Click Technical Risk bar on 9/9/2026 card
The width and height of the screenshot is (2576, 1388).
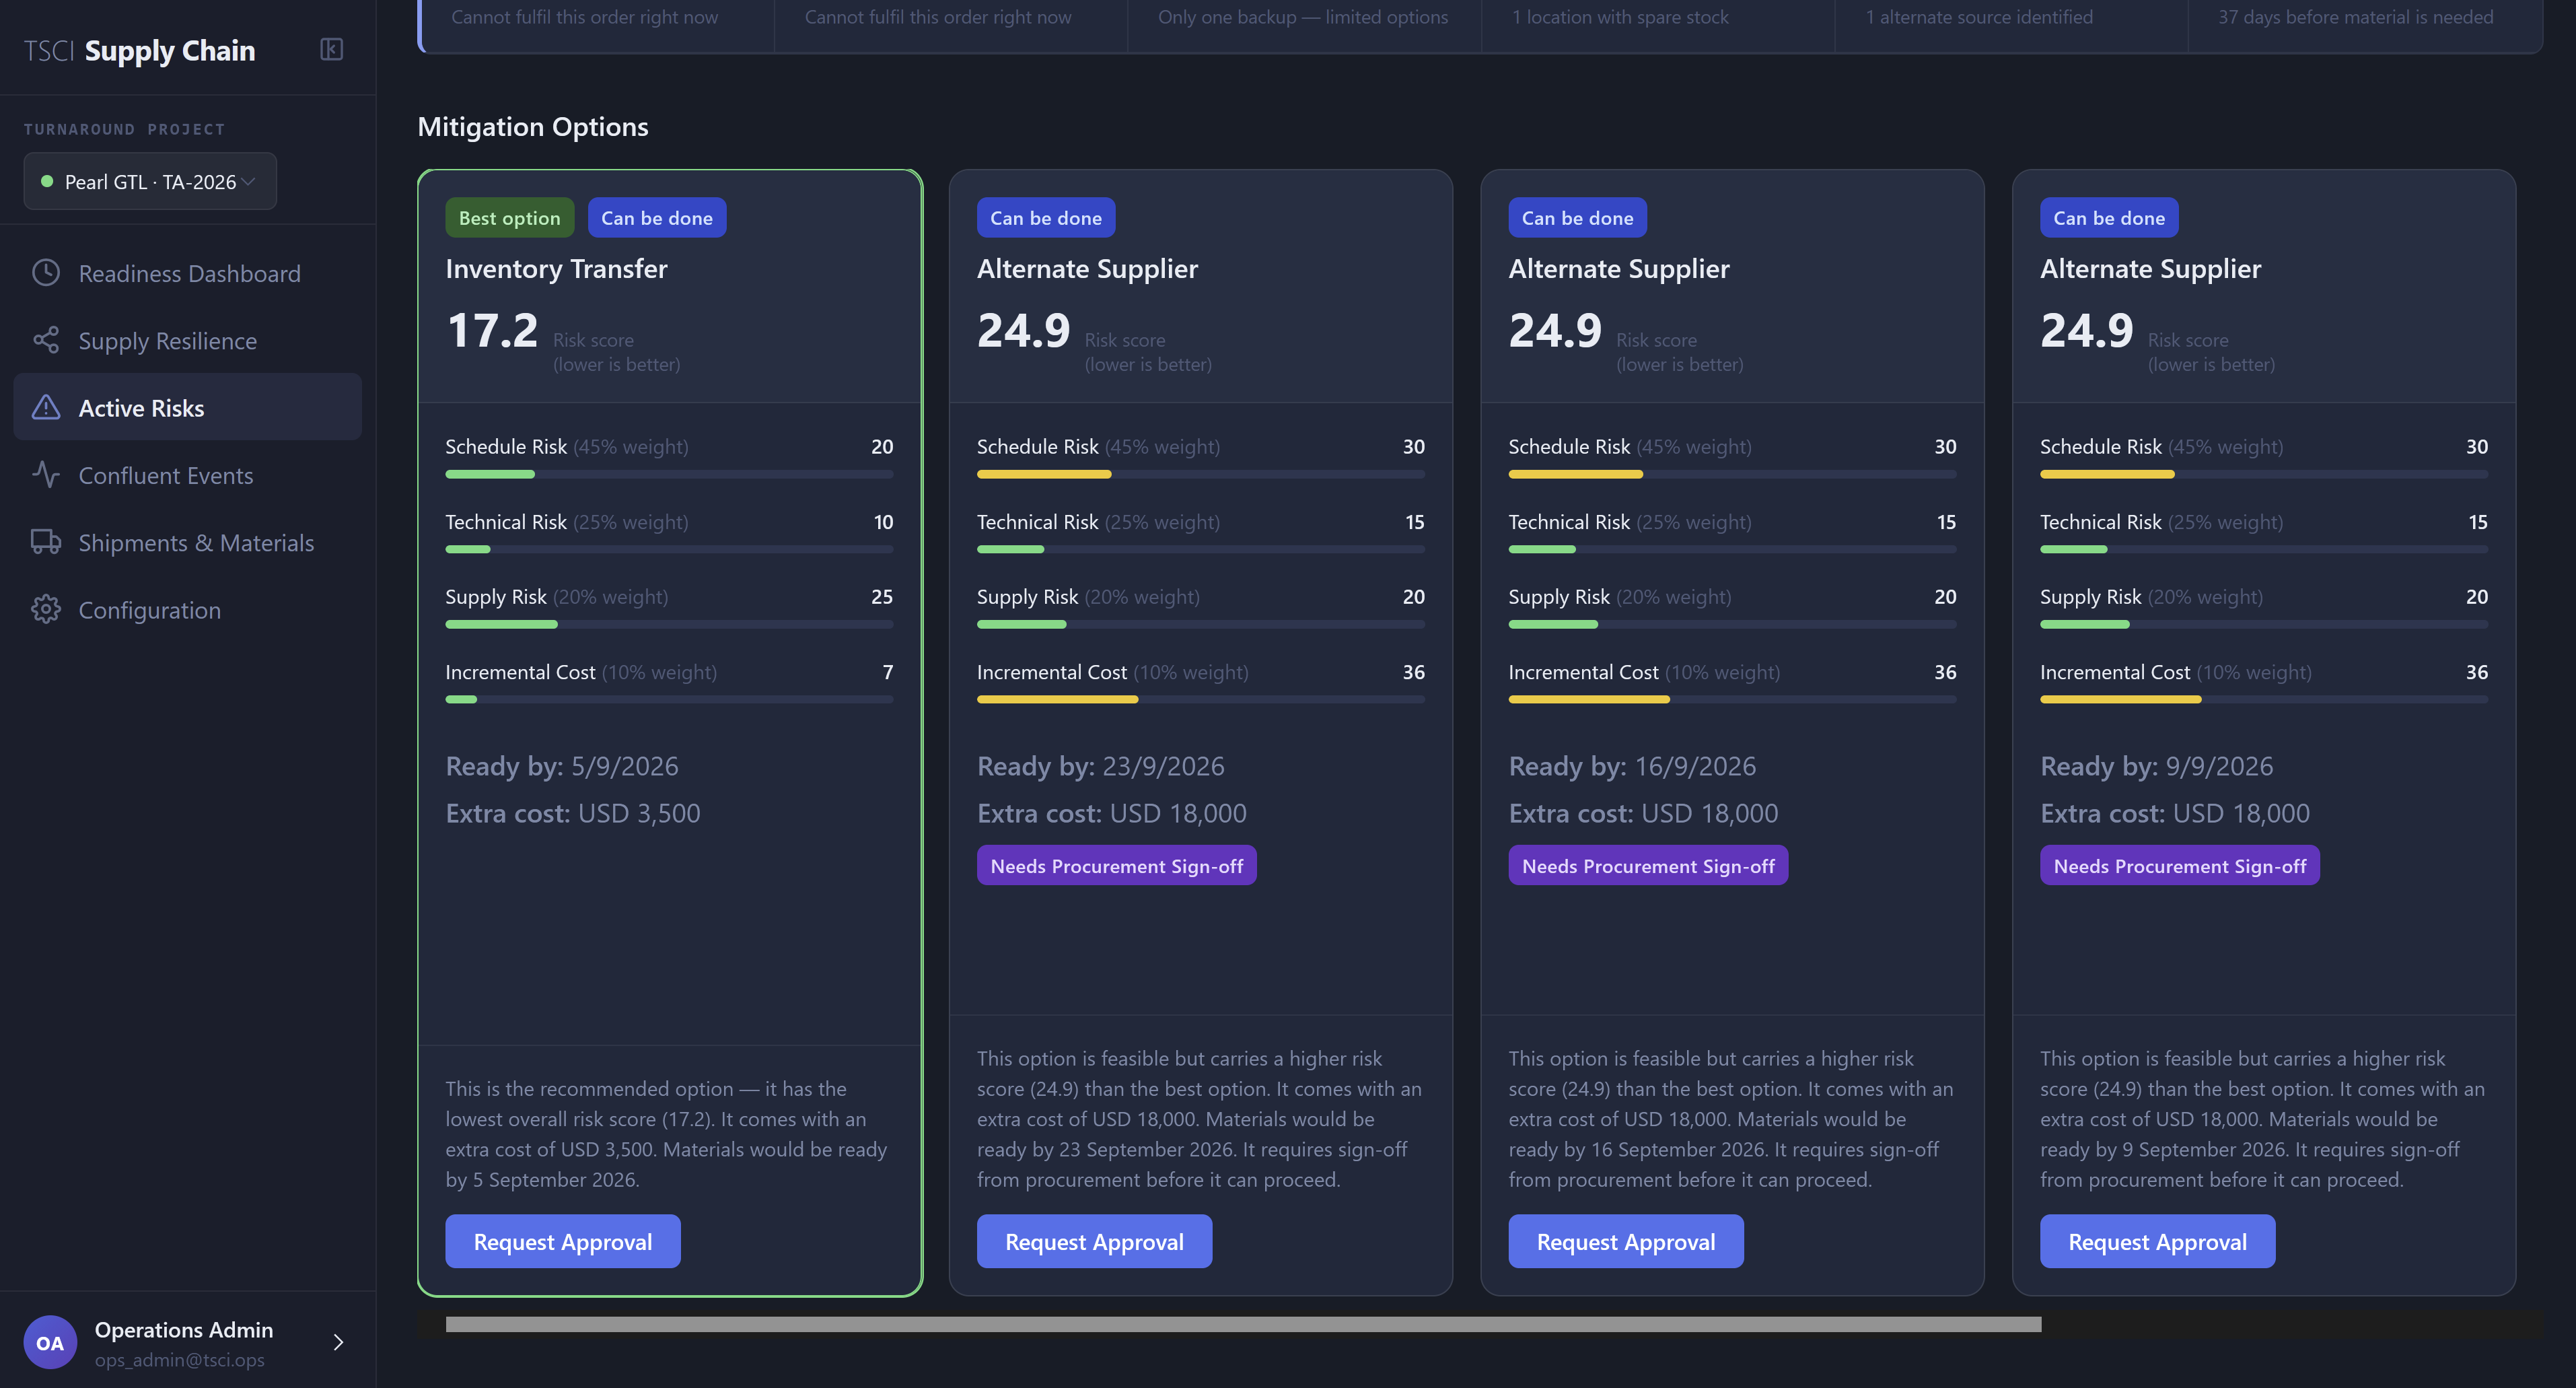pyautogui.click(x=2264, y=549)
